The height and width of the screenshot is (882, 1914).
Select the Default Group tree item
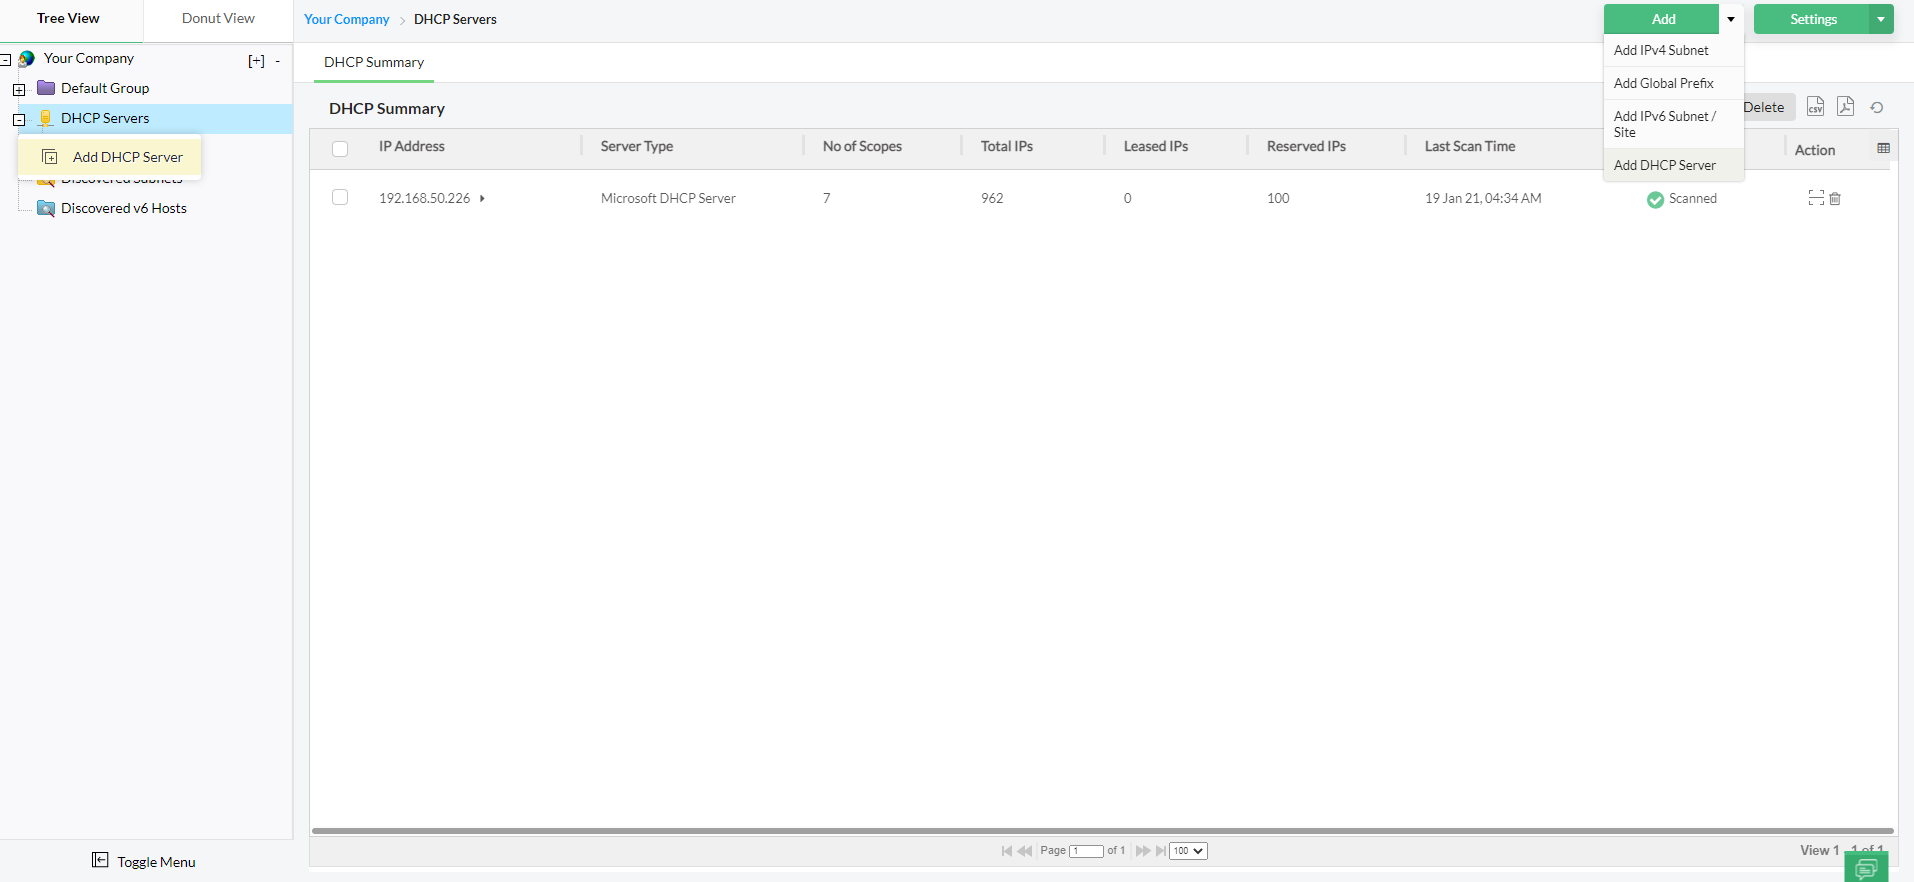pyautogui.click(x=105, y=88)
